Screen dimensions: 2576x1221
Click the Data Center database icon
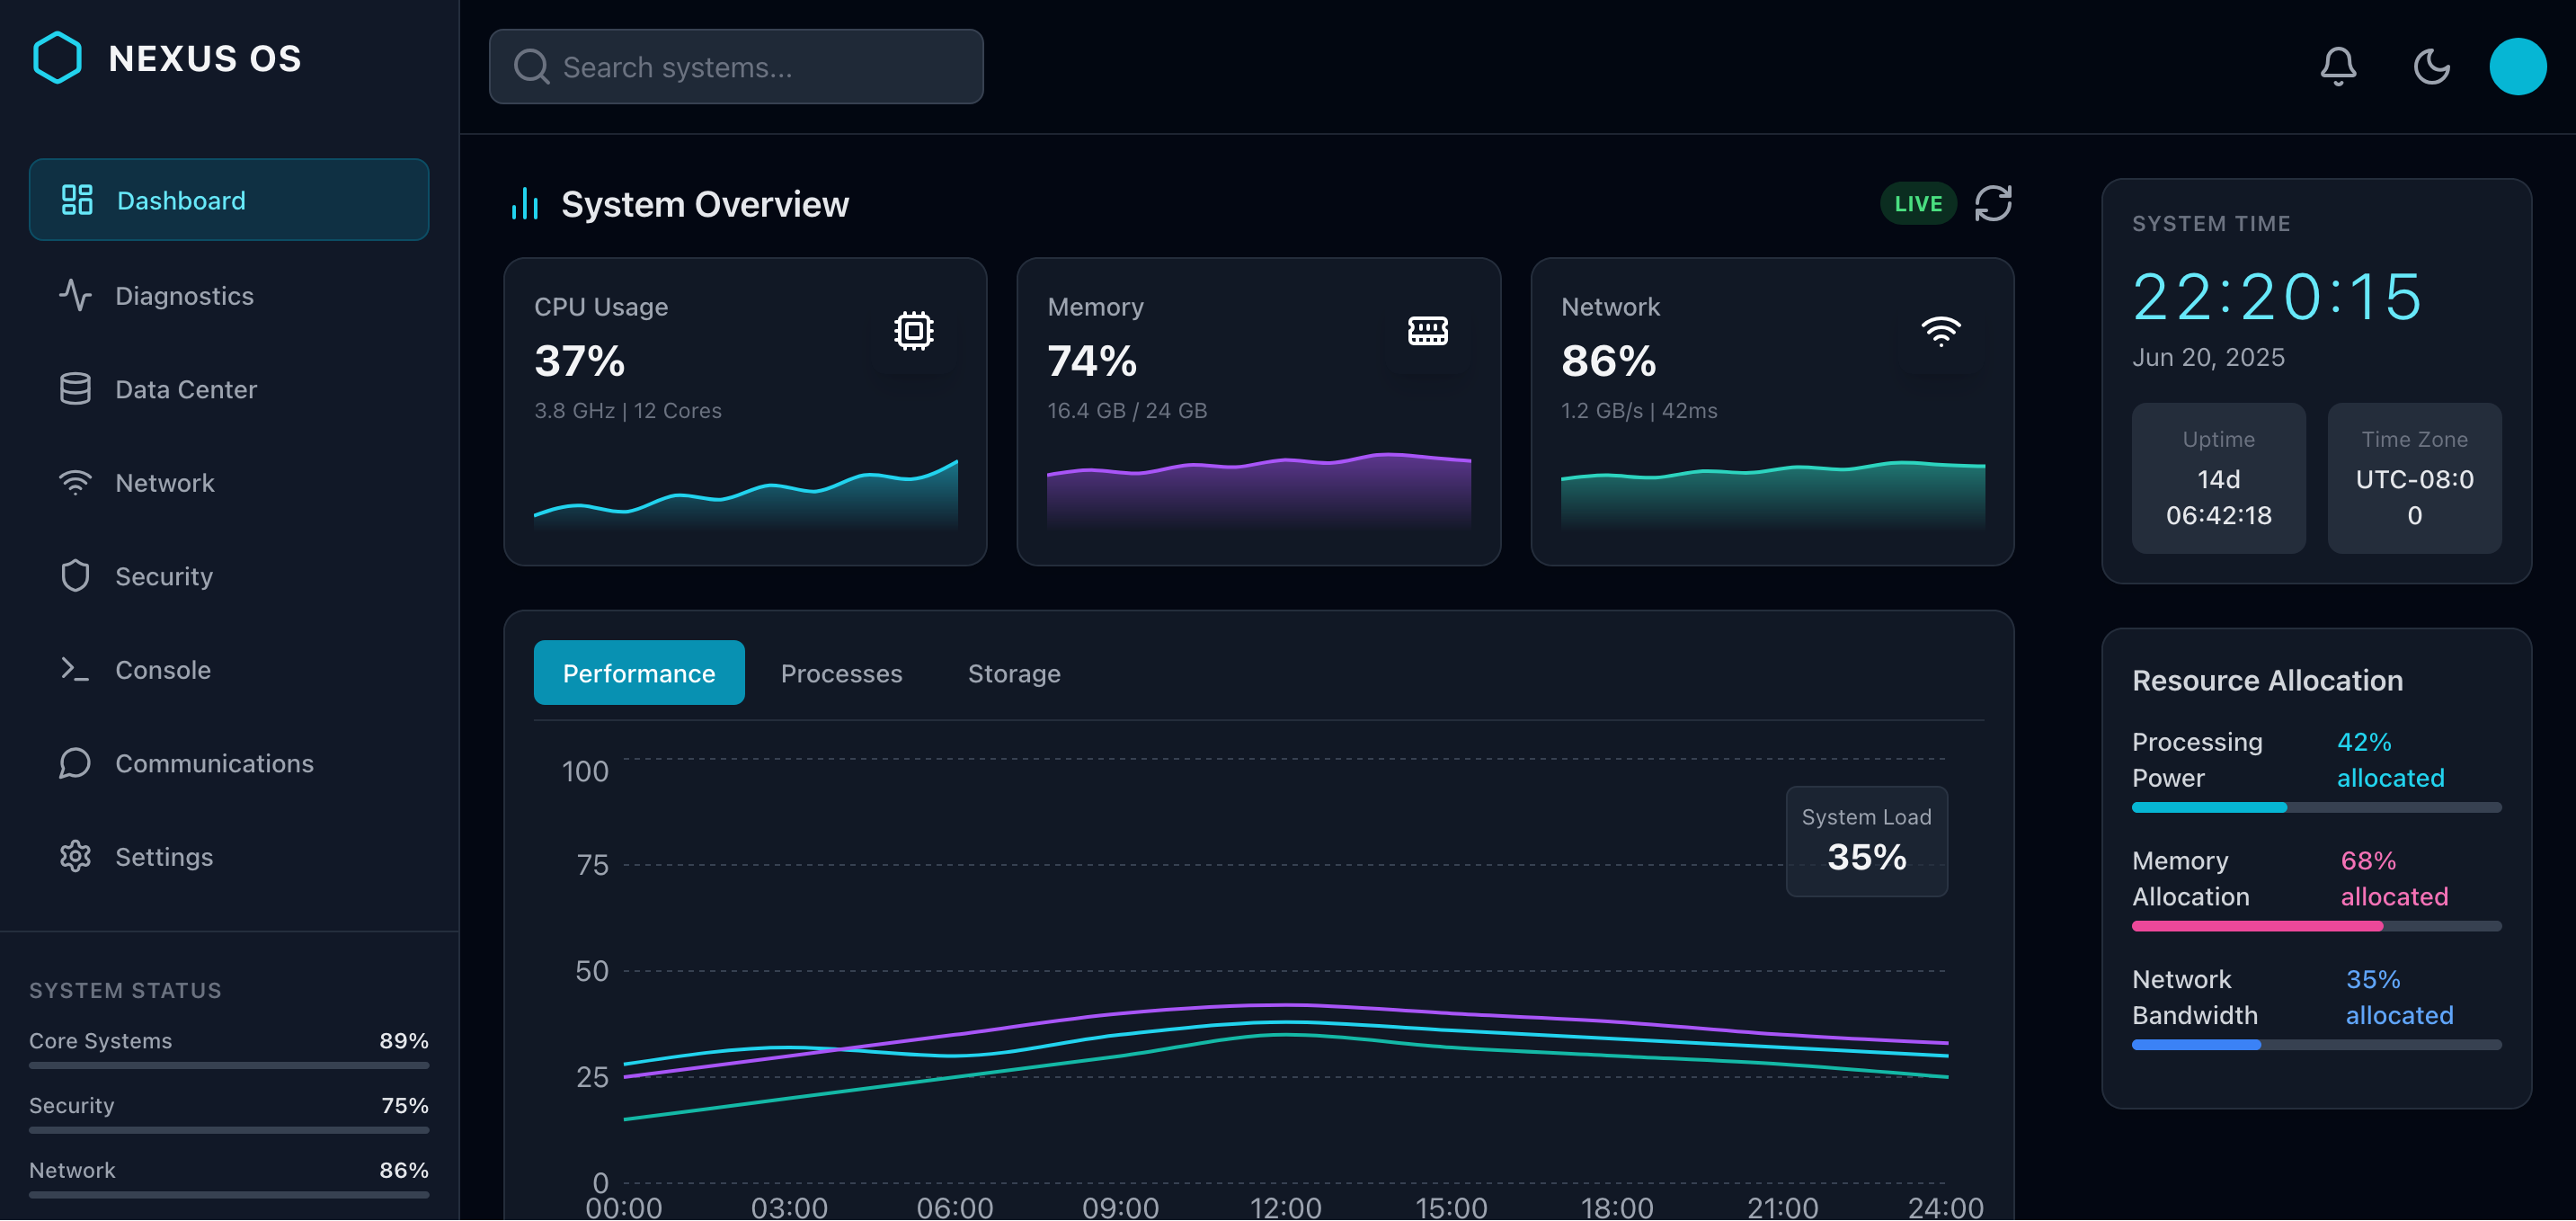tap(75, 389)
